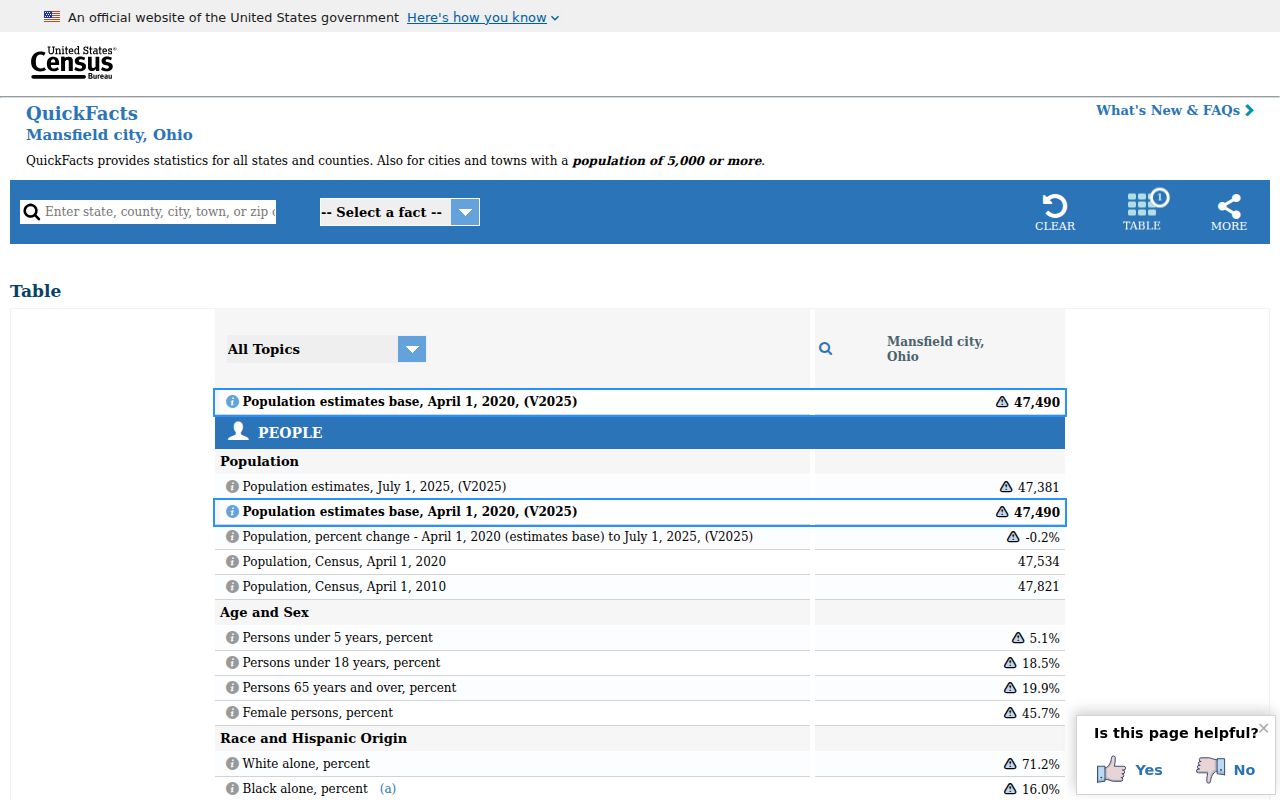
Task: Click the QuickFacts heading link
Action: coord(82,113)
